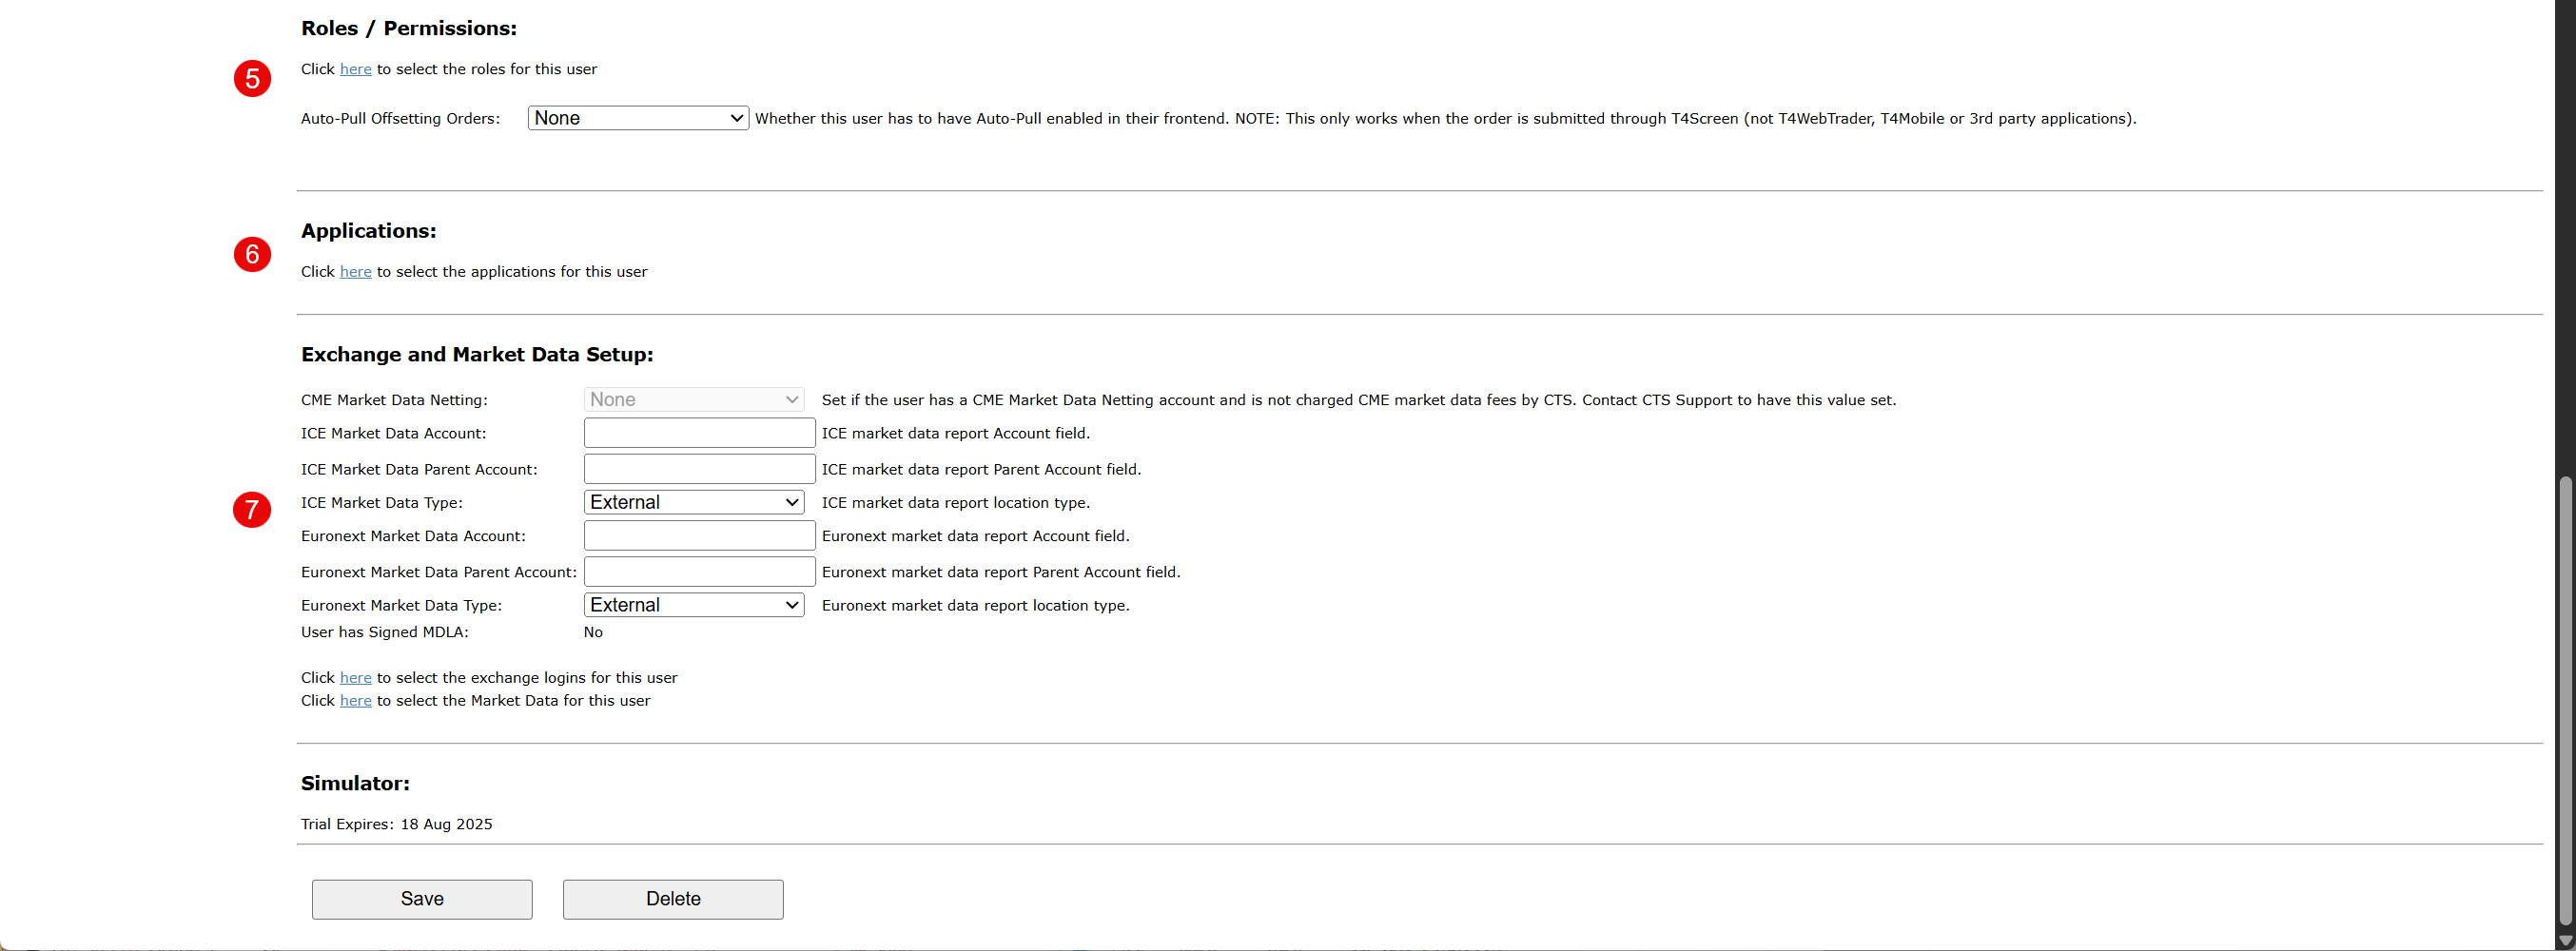The width and height of the screenshot is (2576, 951).
Task: Click the scrollbar down arrow
Action: click(x=2565, y=940)
